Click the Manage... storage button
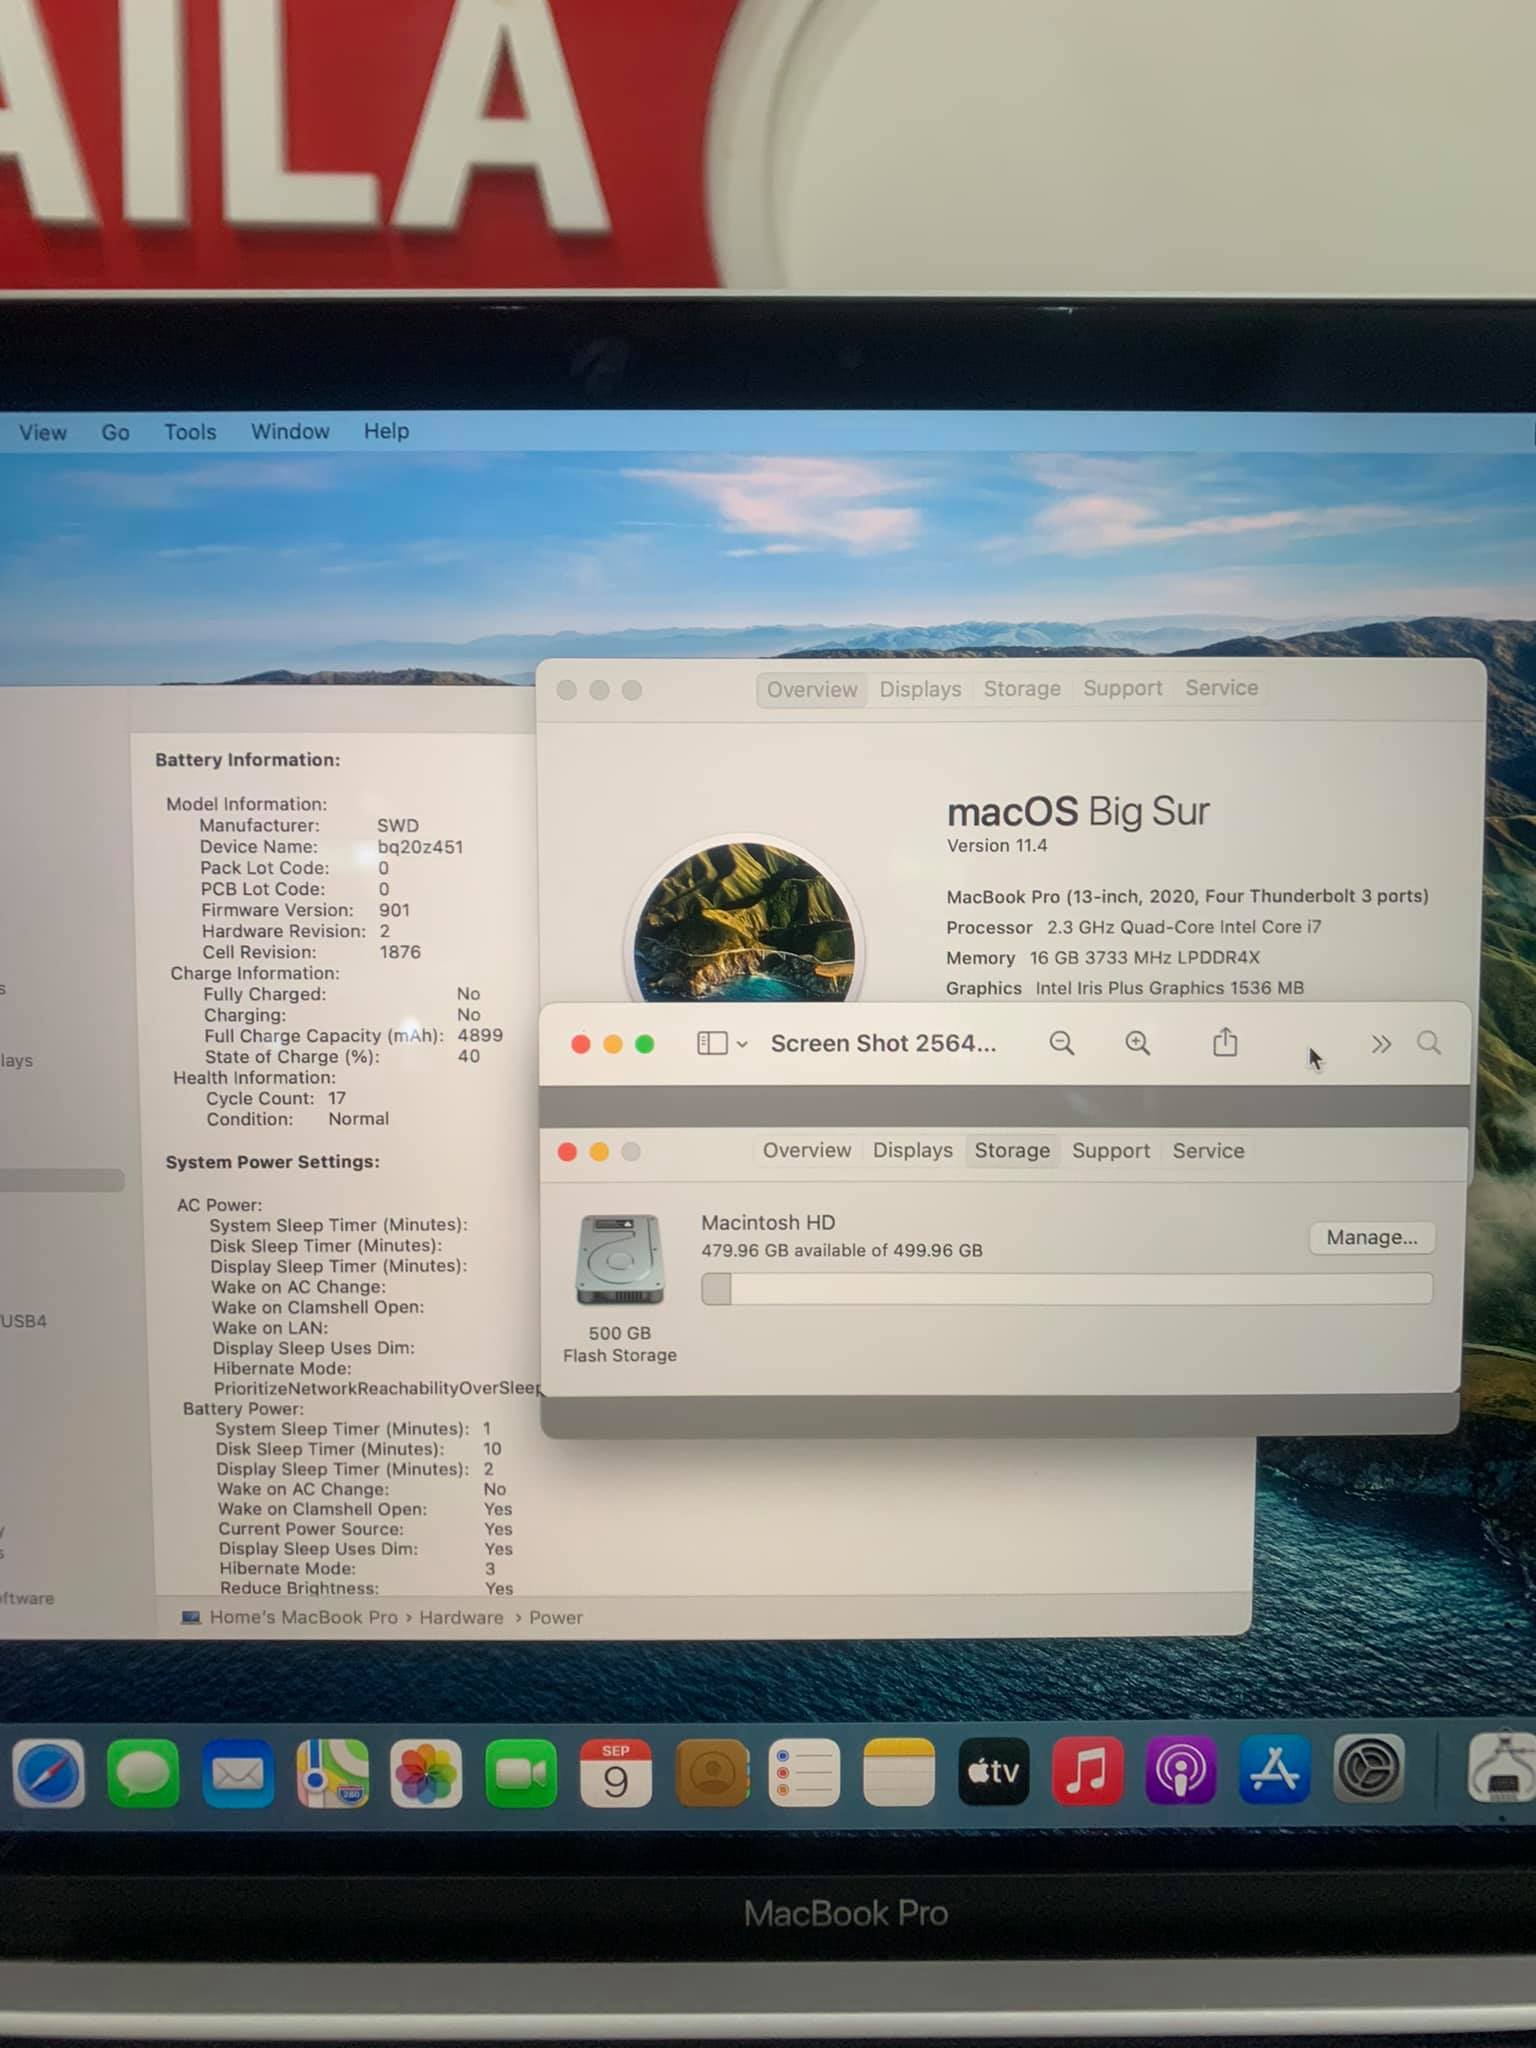 point(1371,1237)
